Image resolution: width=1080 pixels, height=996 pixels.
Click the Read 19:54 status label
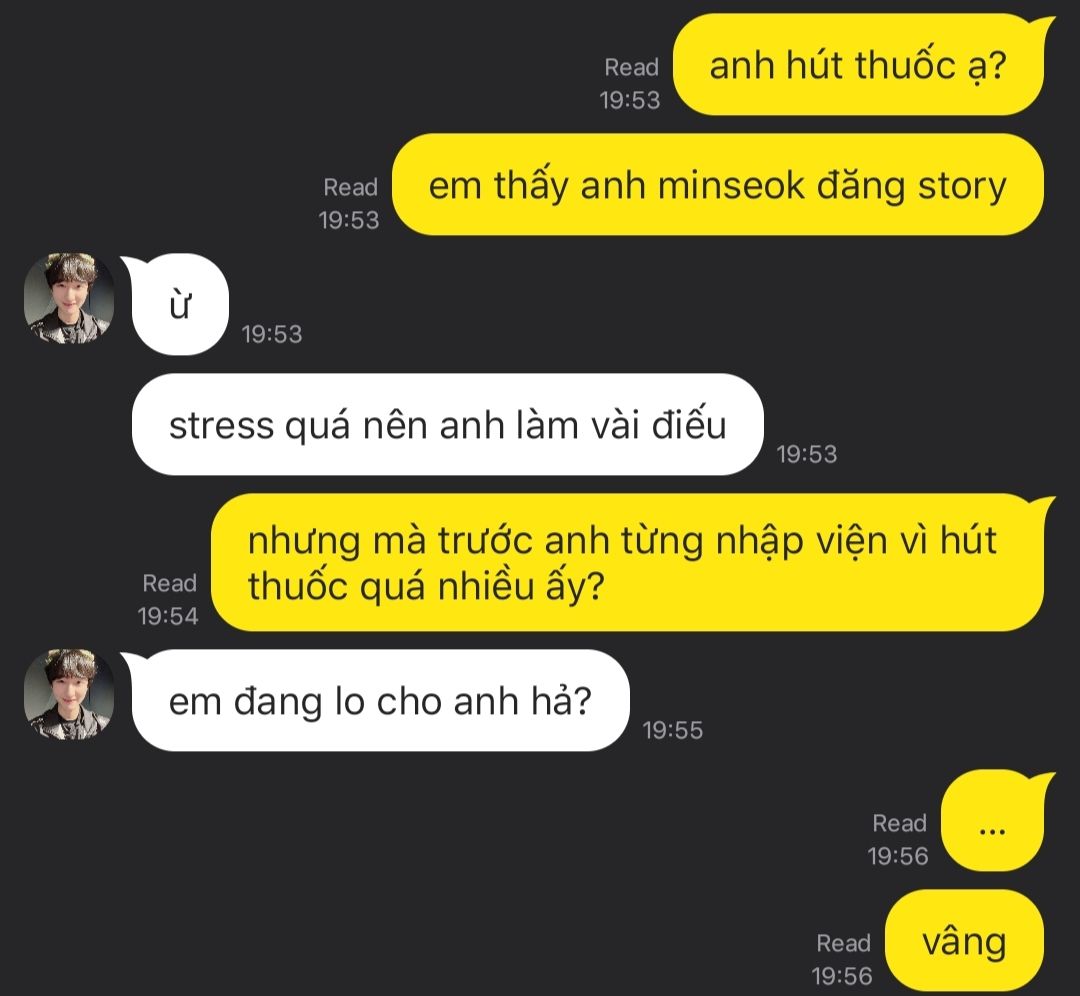point(168,599)
